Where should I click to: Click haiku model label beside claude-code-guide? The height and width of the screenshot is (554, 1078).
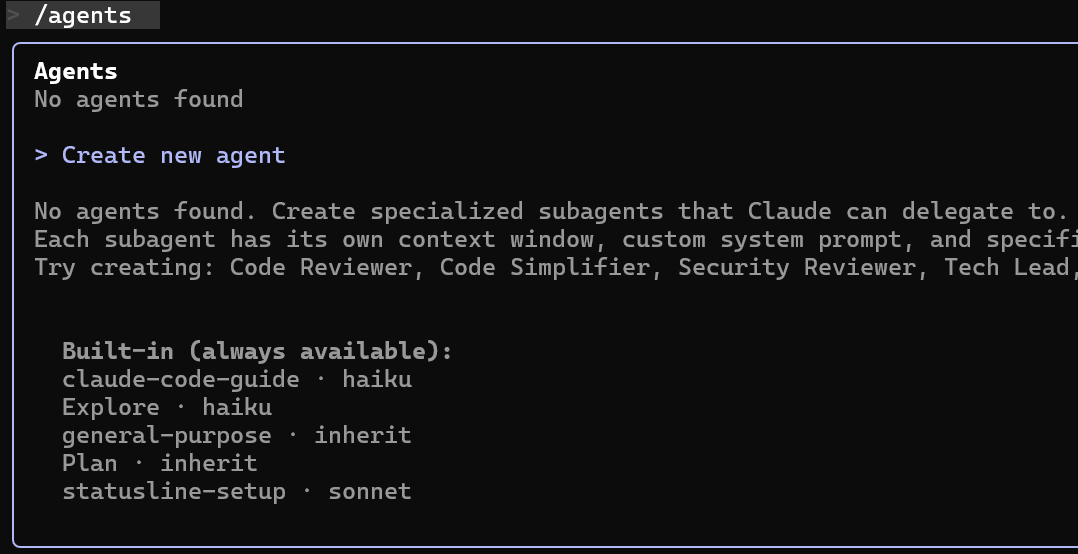coord(377,380)
